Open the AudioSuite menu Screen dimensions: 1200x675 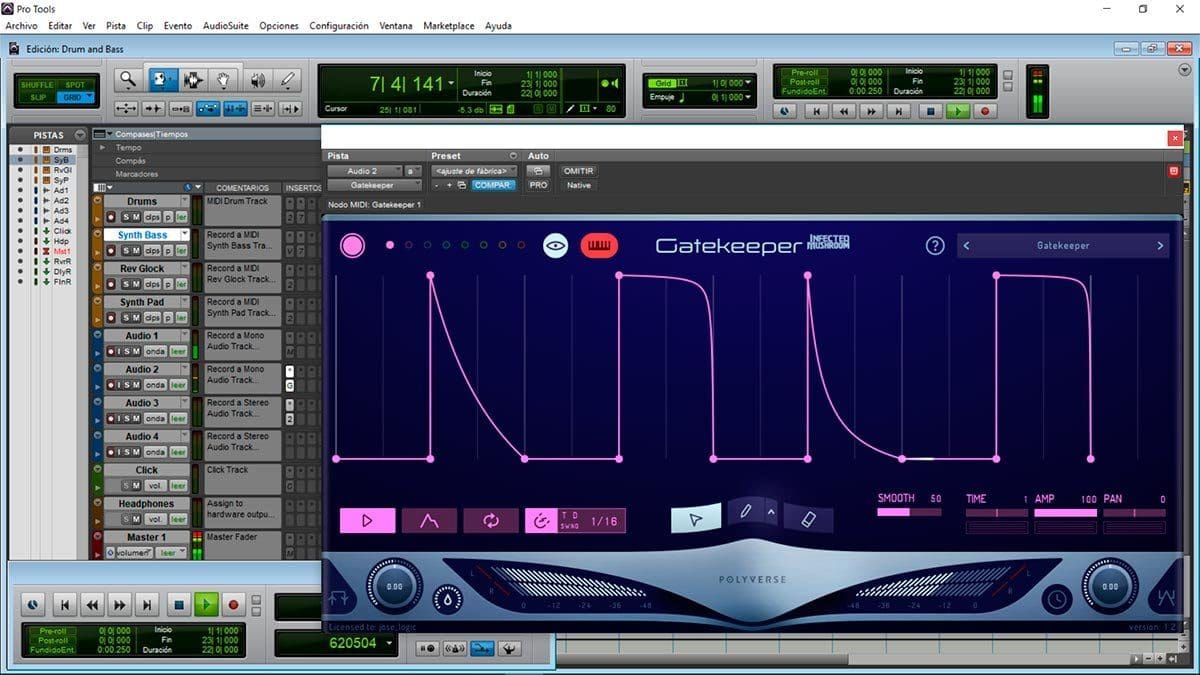(226, 26)
